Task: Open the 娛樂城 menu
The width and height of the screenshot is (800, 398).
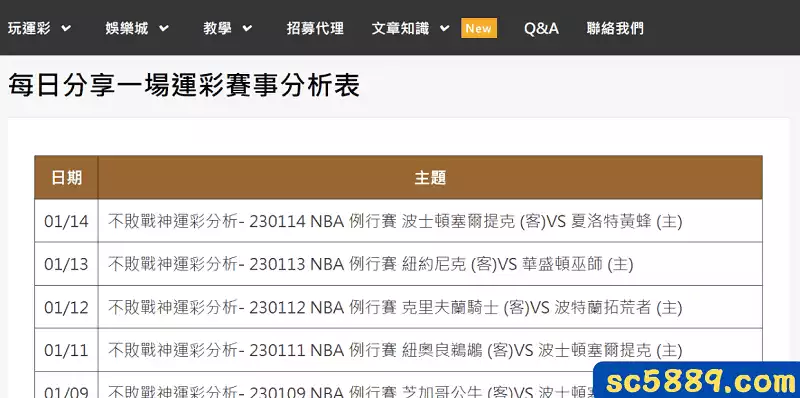Action: point(127,28)
